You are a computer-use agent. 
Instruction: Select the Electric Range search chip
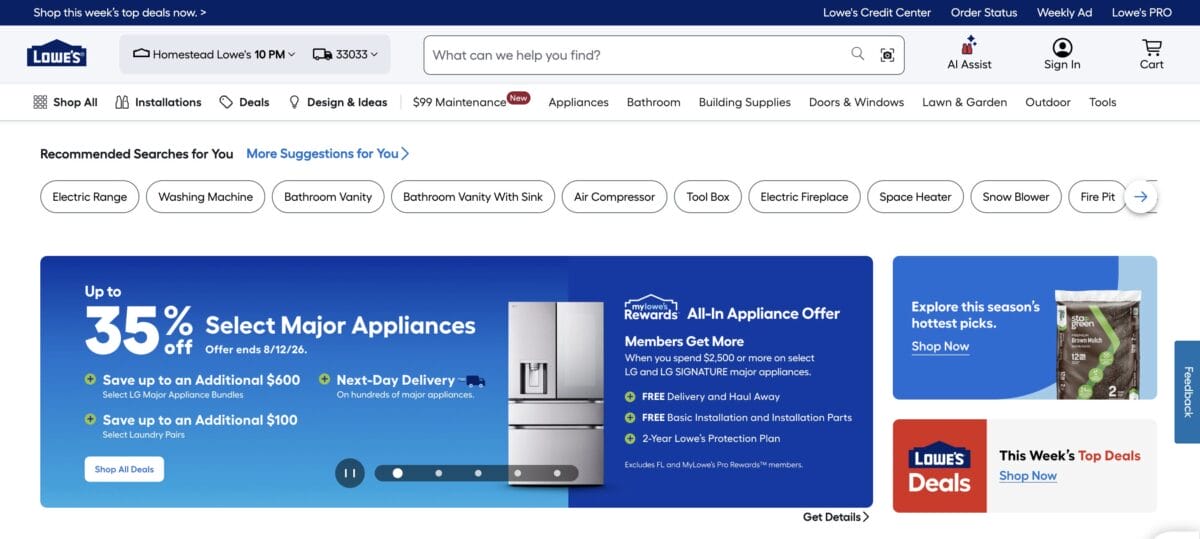90,197
